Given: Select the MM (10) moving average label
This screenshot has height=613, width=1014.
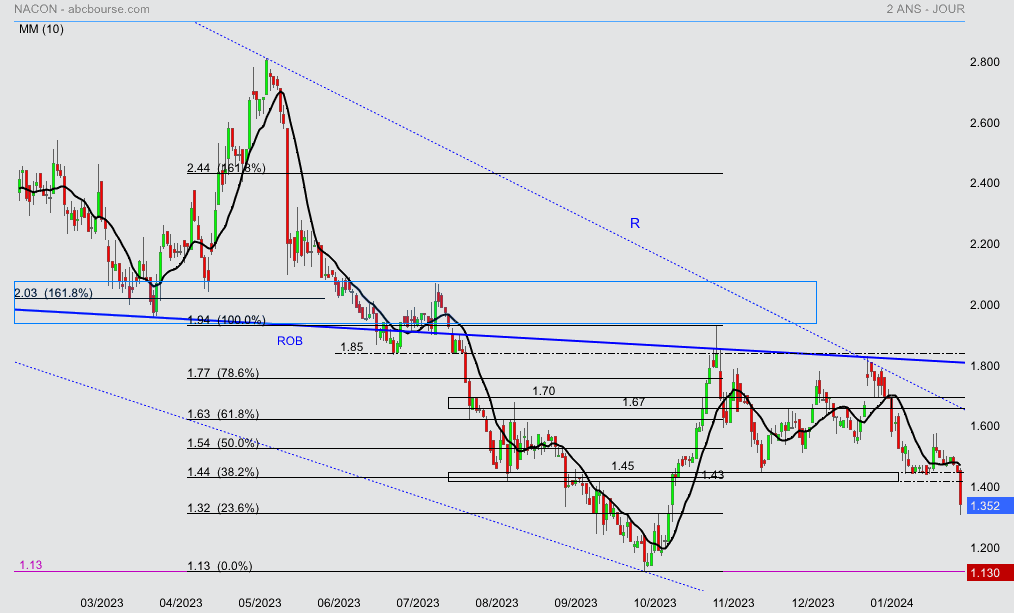Looking at the screenshot, I should point(41,29).
